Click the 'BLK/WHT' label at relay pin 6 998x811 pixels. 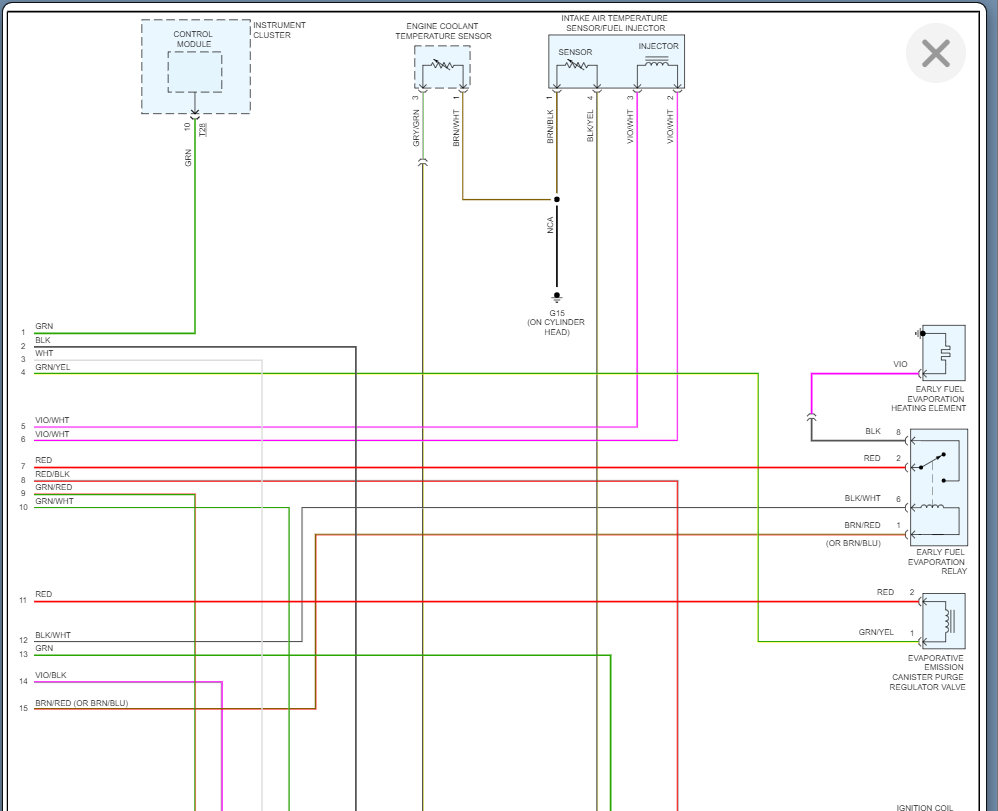(x=862, y=498)
